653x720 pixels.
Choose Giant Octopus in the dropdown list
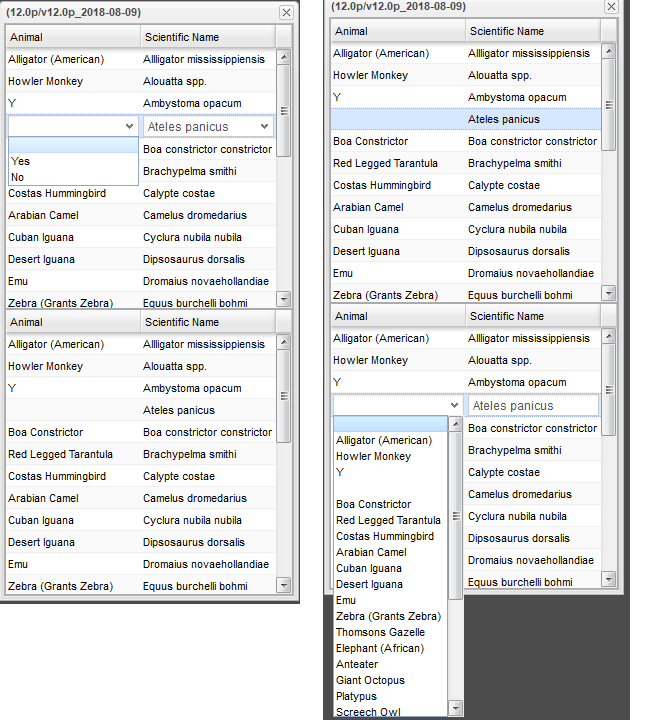[370, 680]
